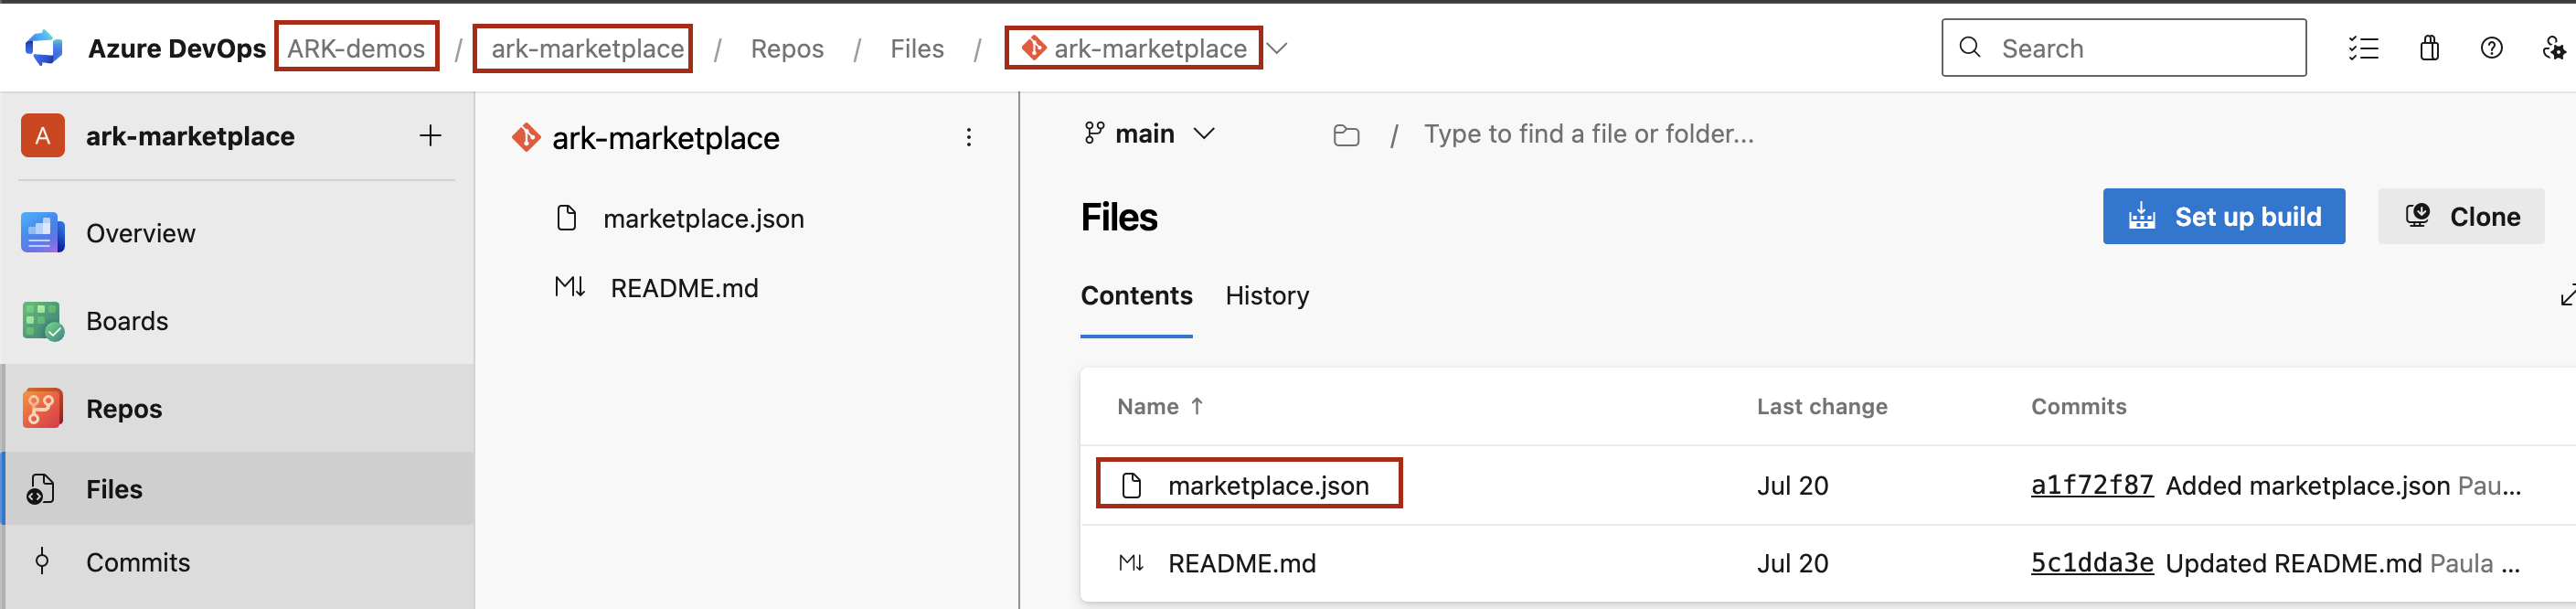Open the User settings icon

(x=2553, y=48)
